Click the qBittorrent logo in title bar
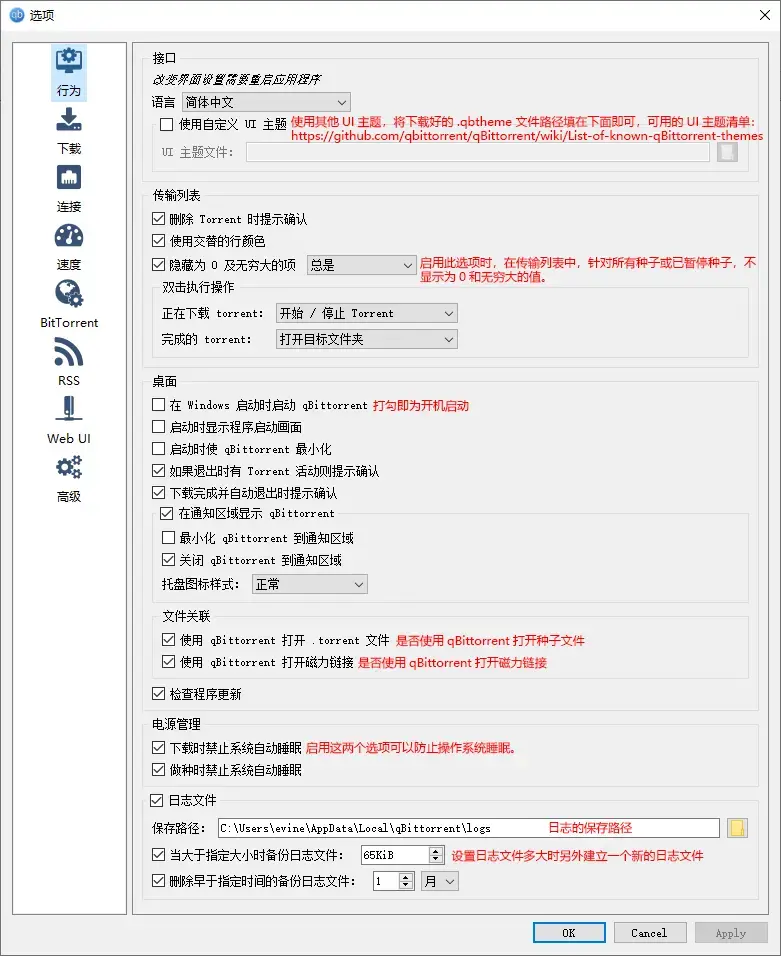Image resolution: width=781 pixels, height=956 pixels. click(x=16, y=15)
